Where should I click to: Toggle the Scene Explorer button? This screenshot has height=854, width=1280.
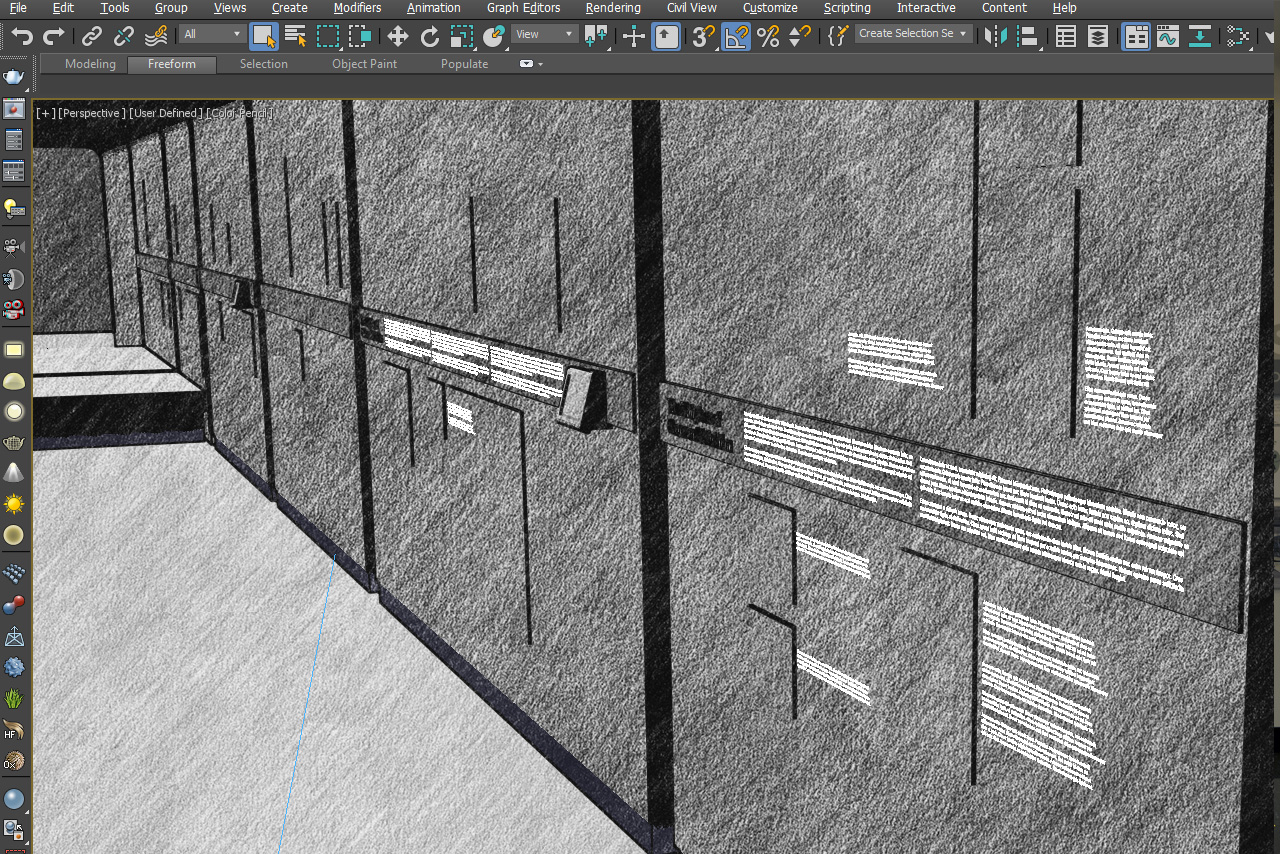[x=1066, y=37]
